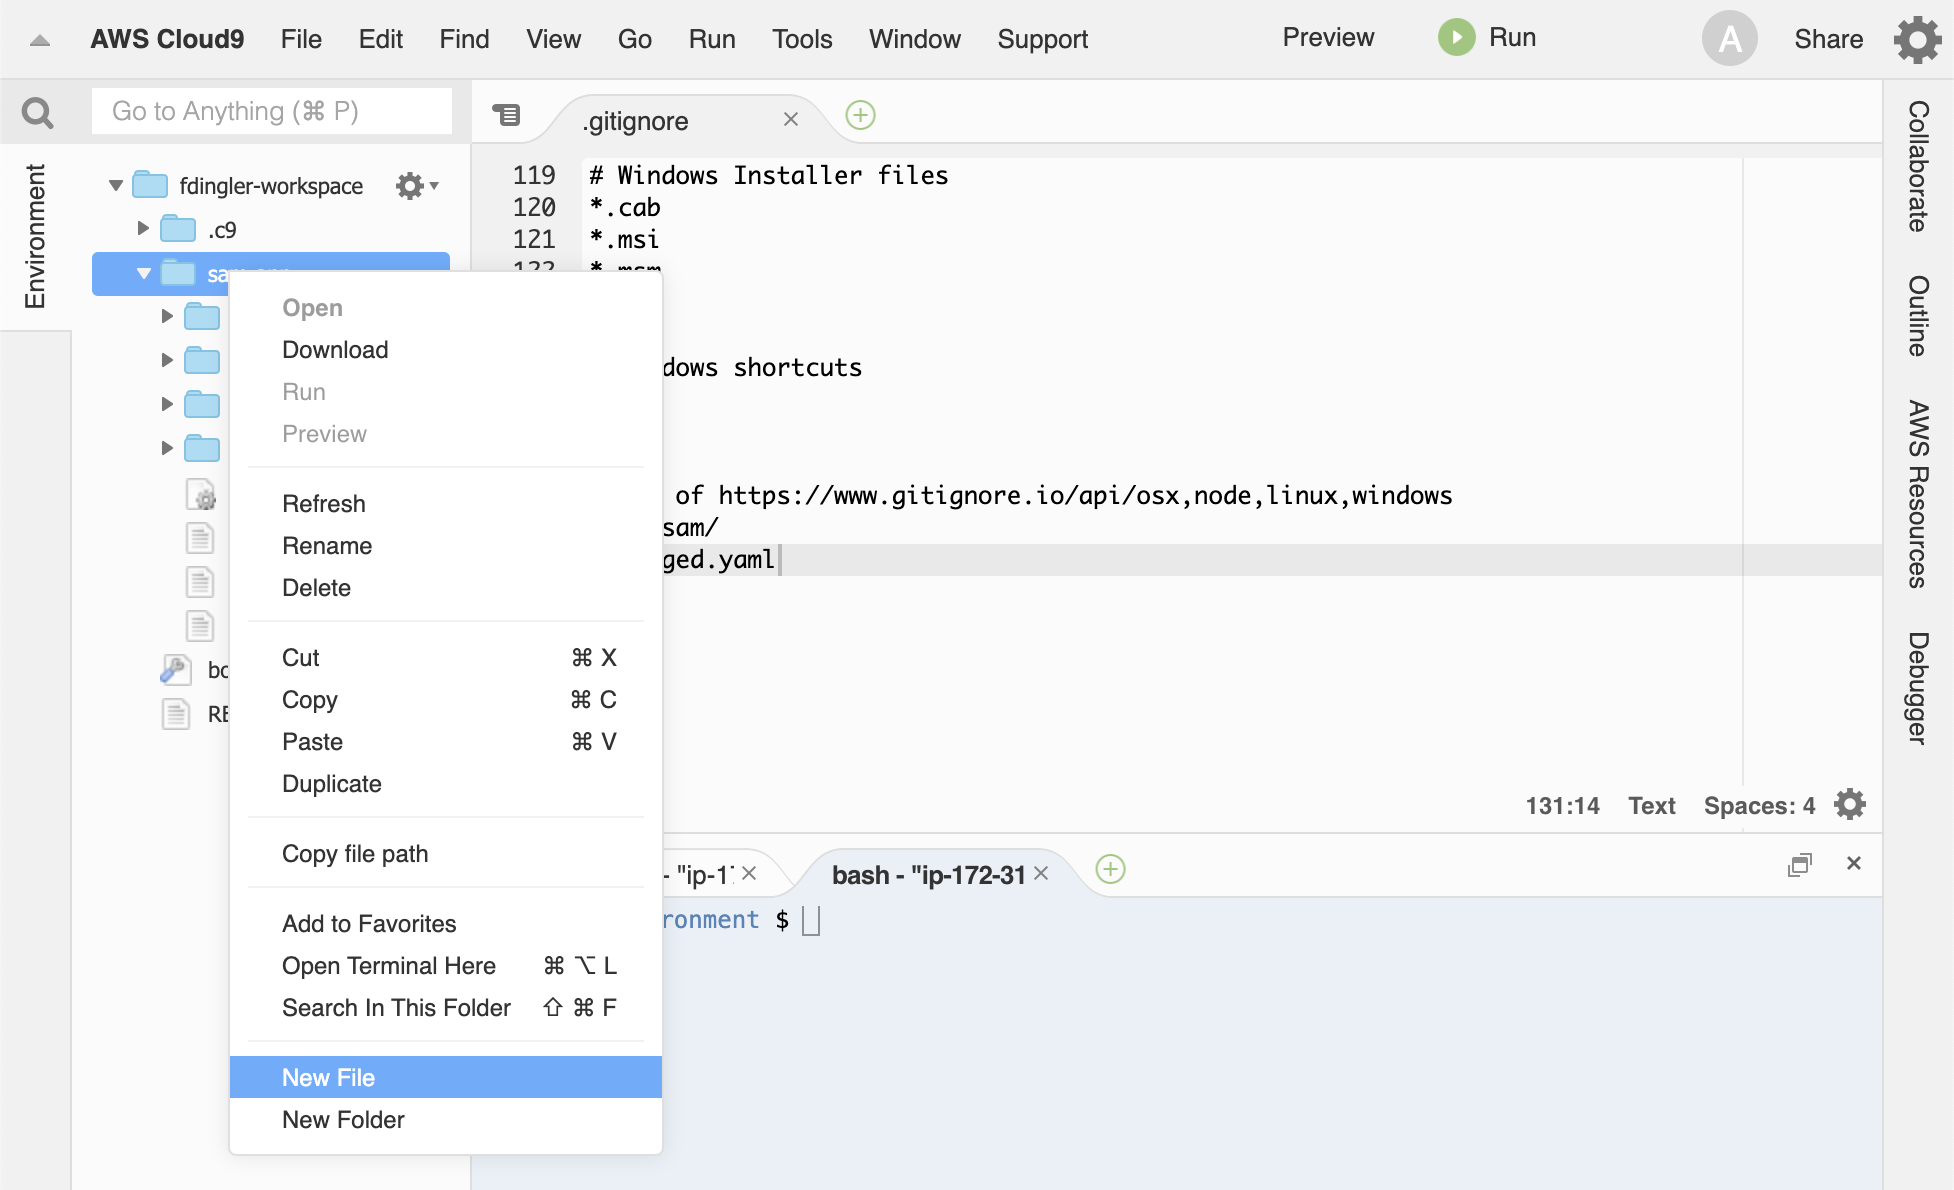1954x1190 pixels.
Task: Maximize the terminal panel icon
Action: pyautogui.click(x=1799, y=864)
